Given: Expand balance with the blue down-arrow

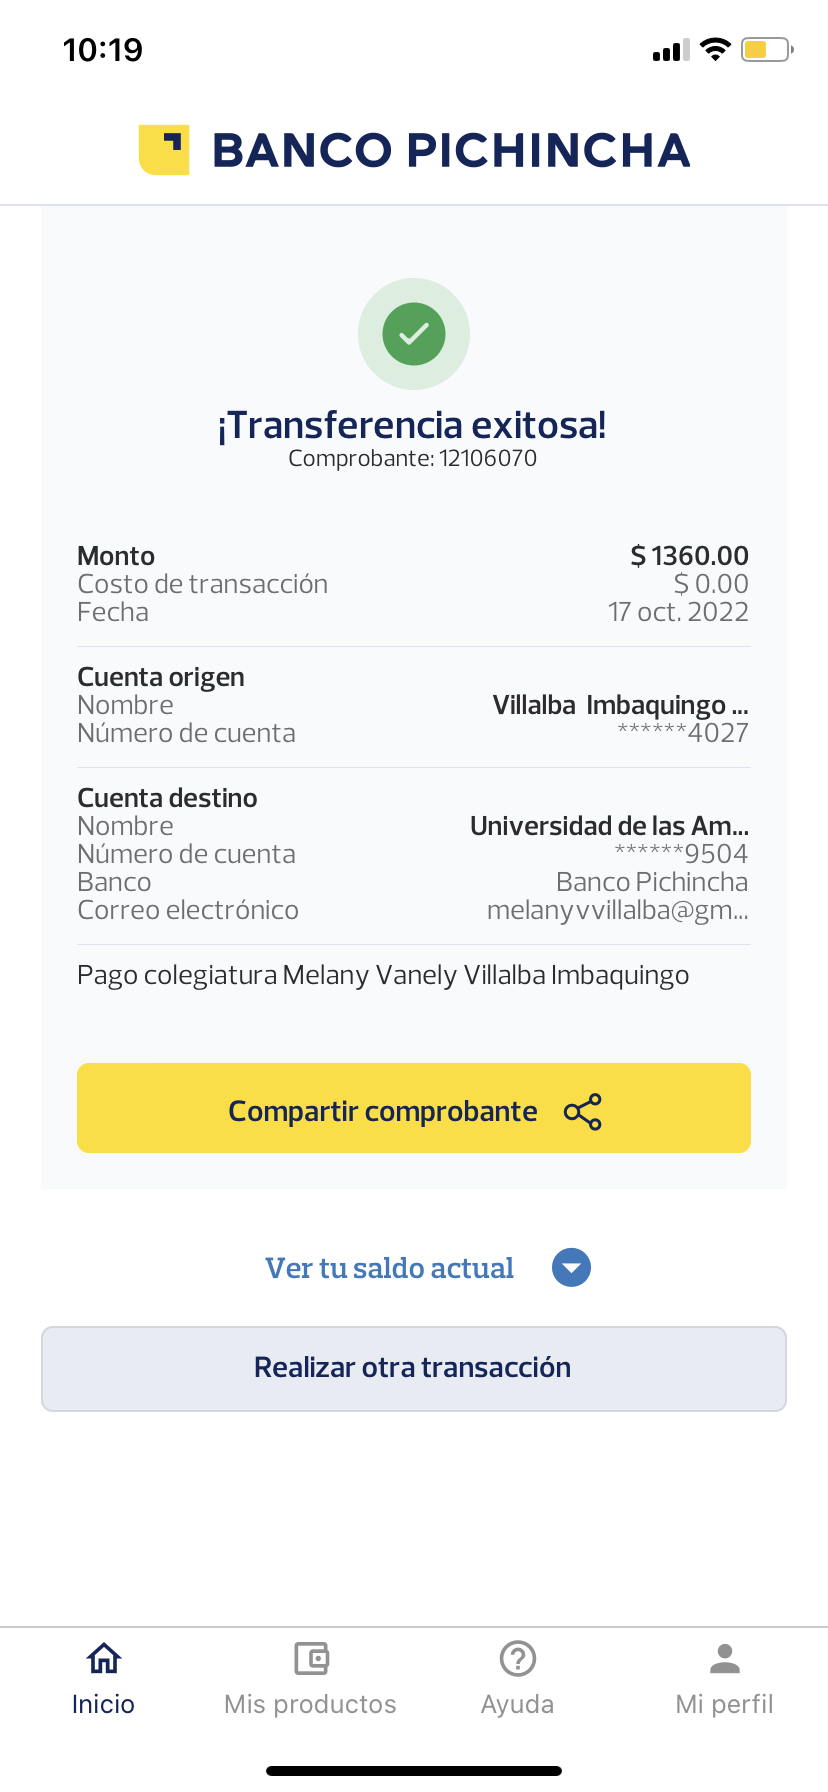Looking at the screenshot, I should [x=571, y=1268].
